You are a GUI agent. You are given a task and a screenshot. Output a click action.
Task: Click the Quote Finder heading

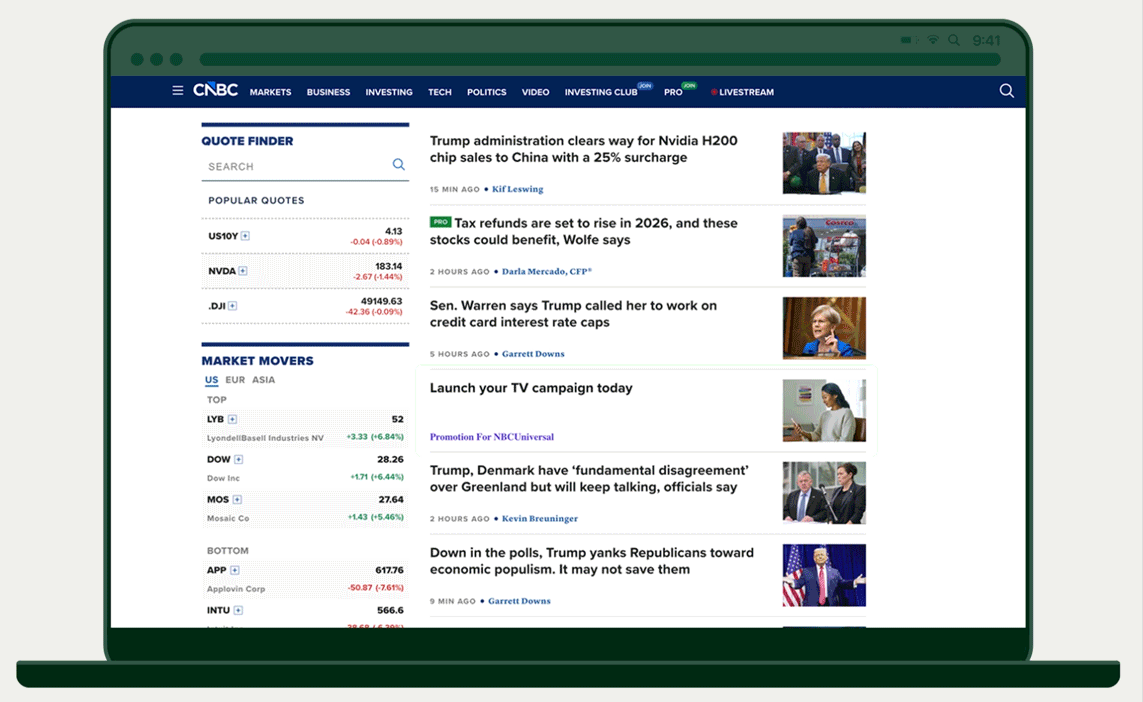tap(247, 141)
